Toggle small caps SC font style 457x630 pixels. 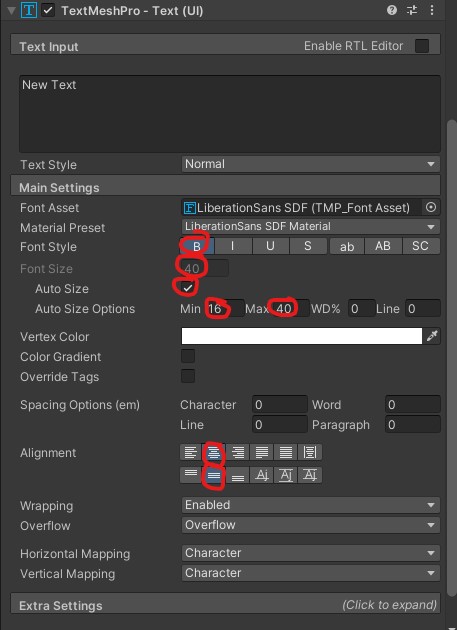point(420,246)
